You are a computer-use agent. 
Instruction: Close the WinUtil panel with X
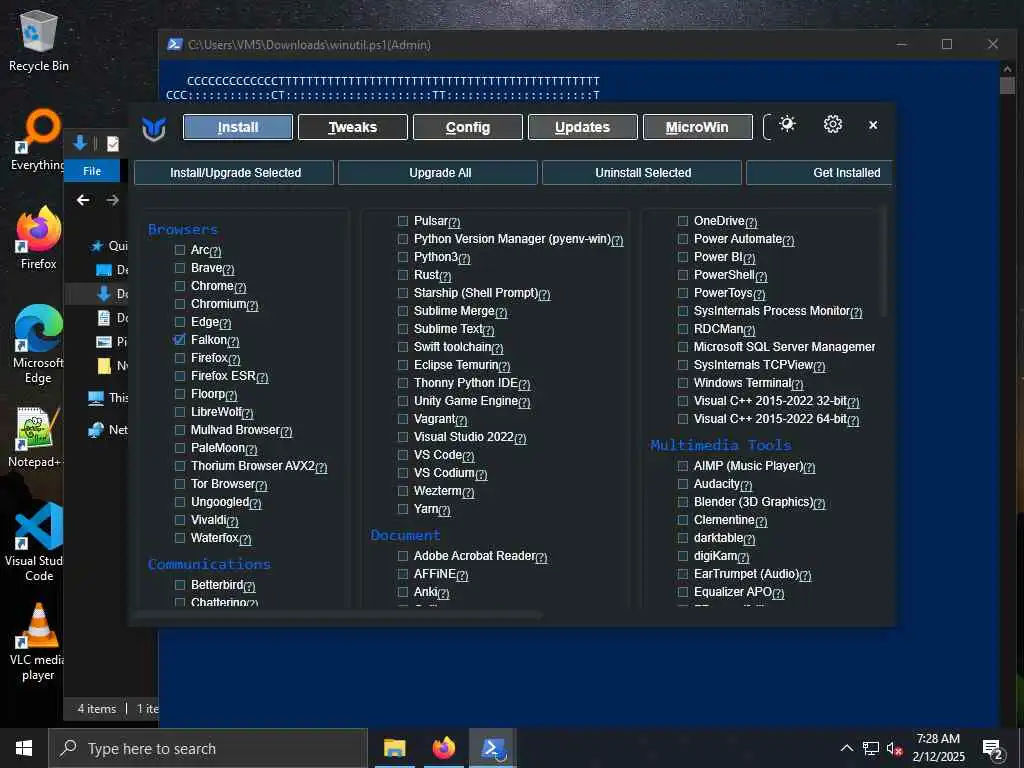pyautogui.click(x=873, y=125)
